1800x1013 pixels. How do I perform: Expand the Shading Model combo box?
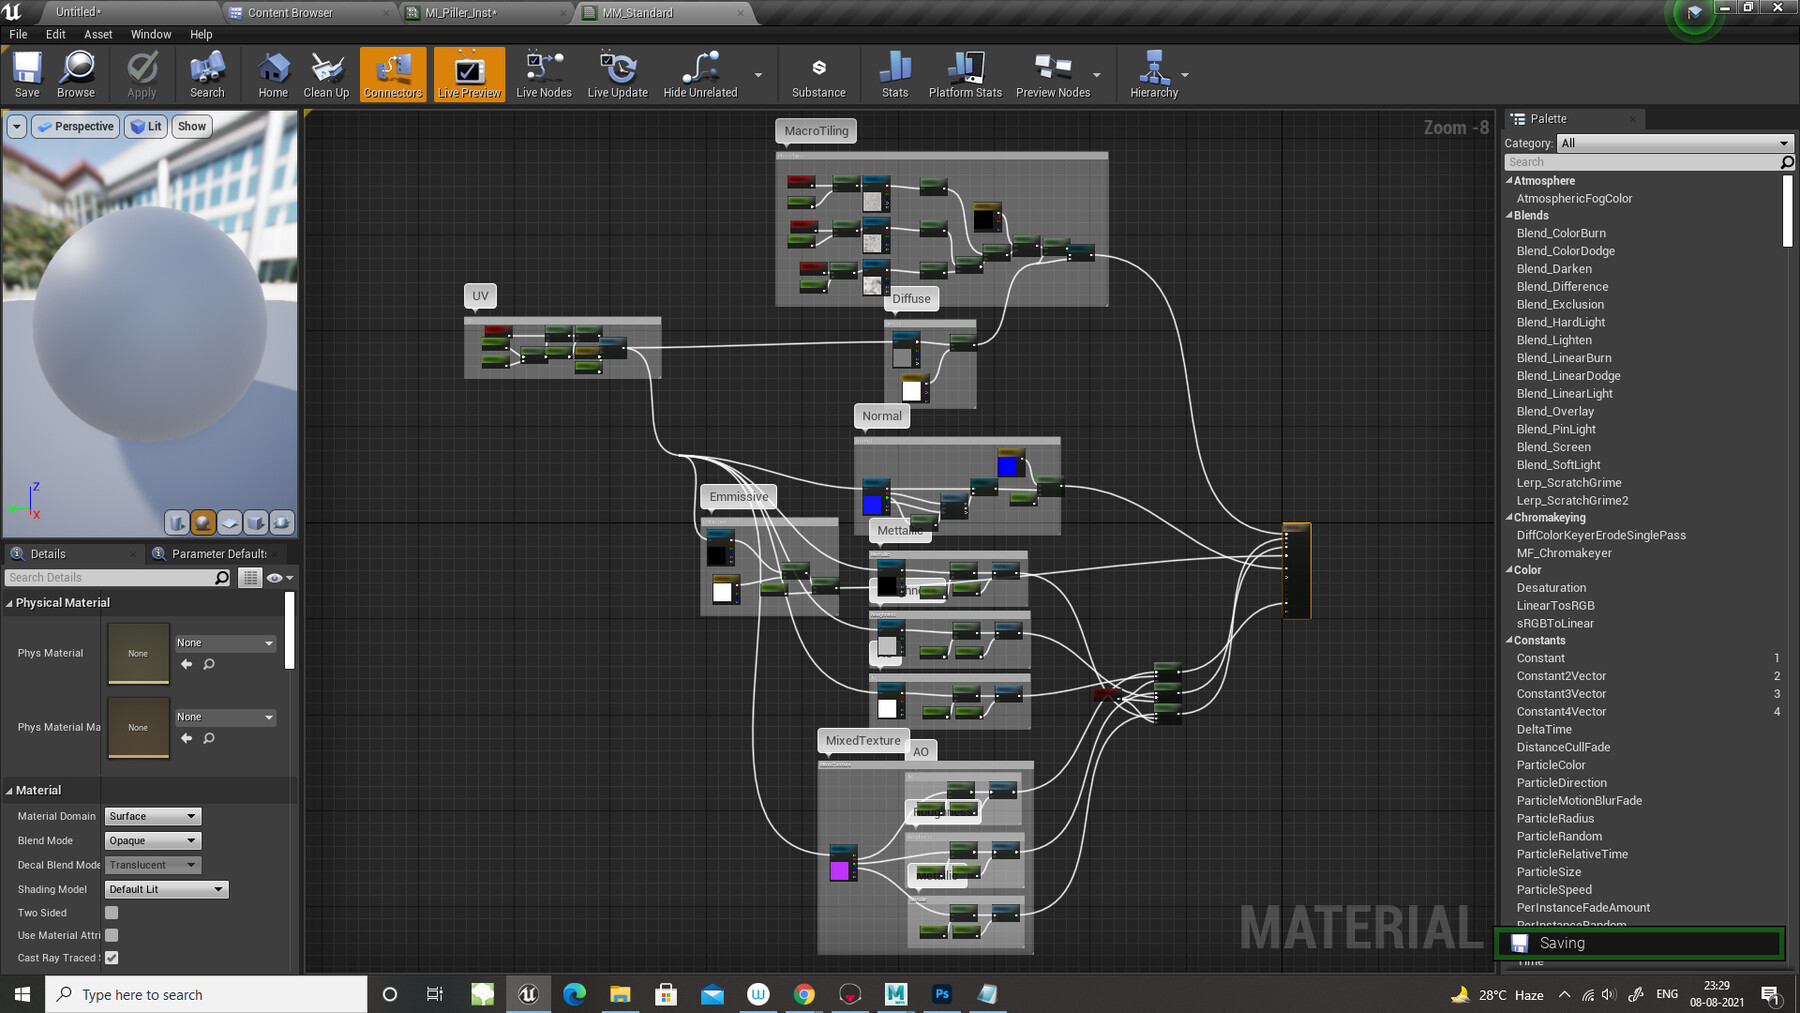click(166, 889)
